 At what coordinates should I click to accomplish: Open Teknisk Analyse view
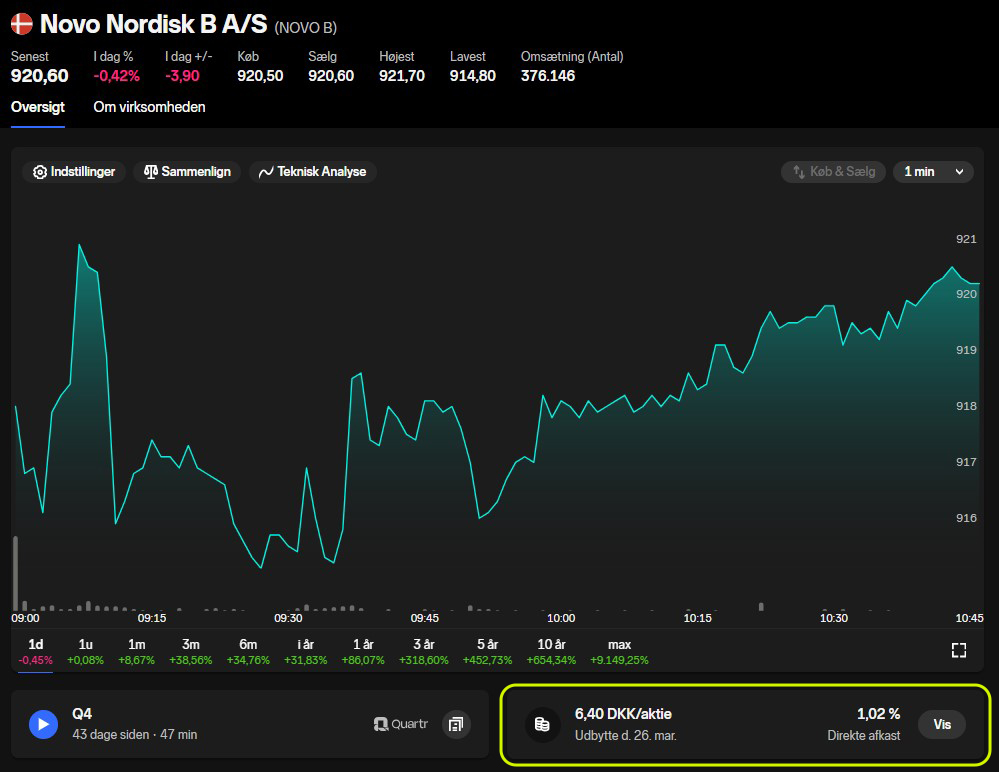pos(313,172)
